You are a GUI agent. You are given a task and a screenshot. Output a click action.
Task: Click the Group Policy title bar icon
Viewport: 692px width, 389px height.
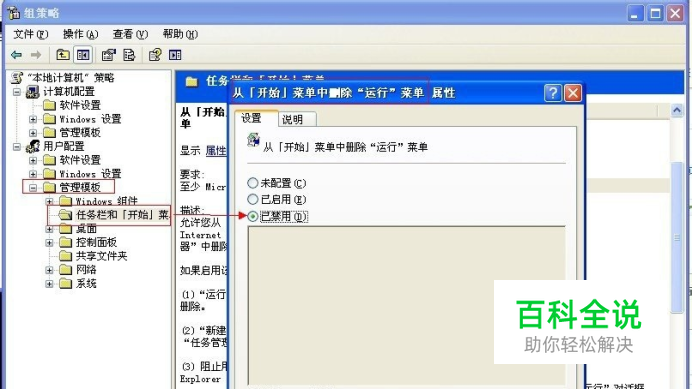[13, 13]
